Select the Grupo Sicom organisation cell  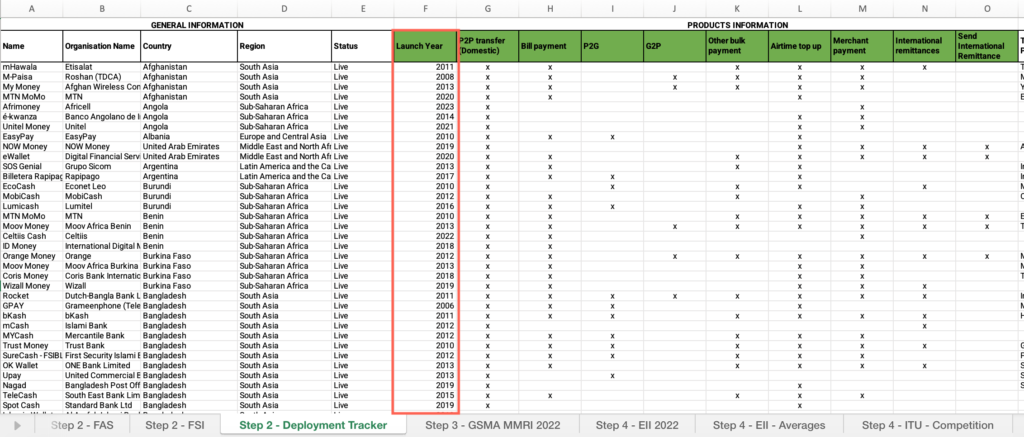click(x=101, y=167)
